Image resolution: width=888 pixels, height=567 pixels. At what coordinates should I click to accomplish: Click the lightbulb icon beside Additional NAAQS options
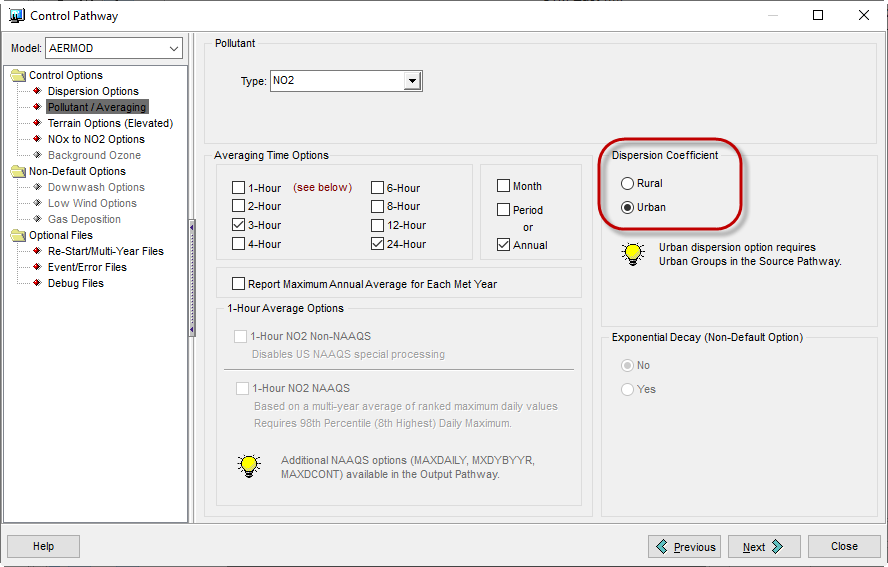tap(249, 466)
